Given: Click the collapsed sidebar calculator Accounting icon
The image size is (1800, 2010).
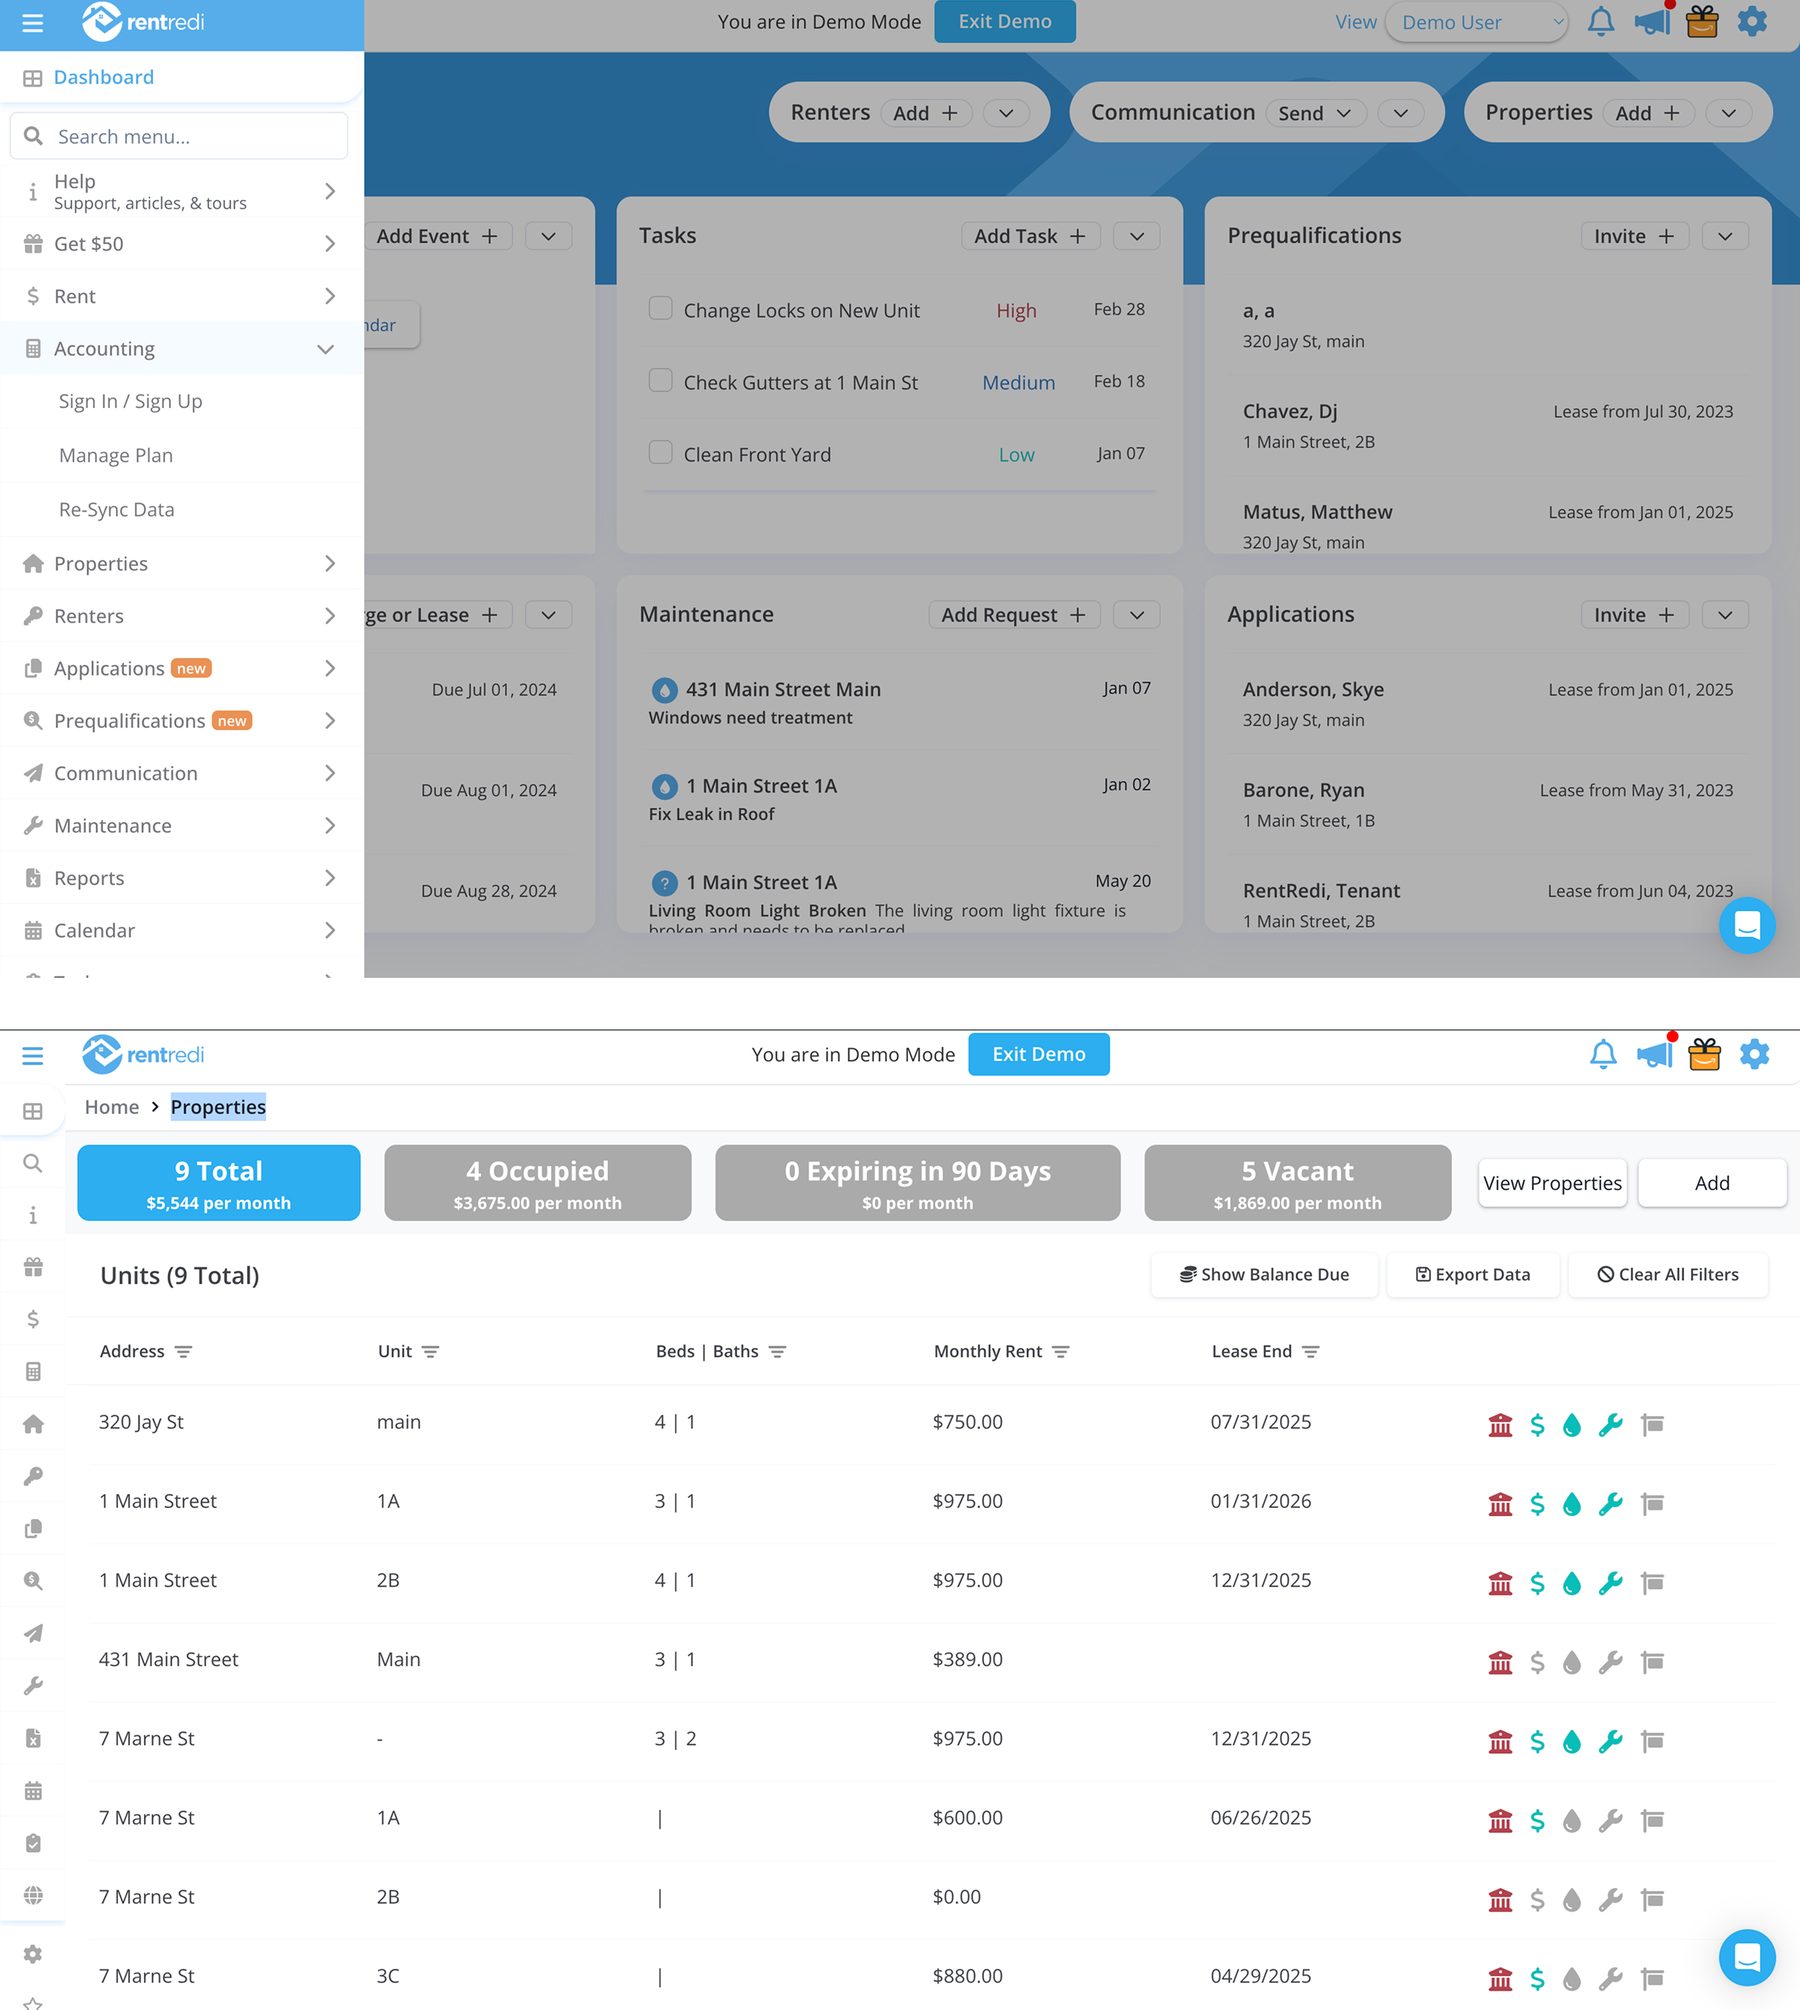Looking at the screenshot, I should point(33,1371).
